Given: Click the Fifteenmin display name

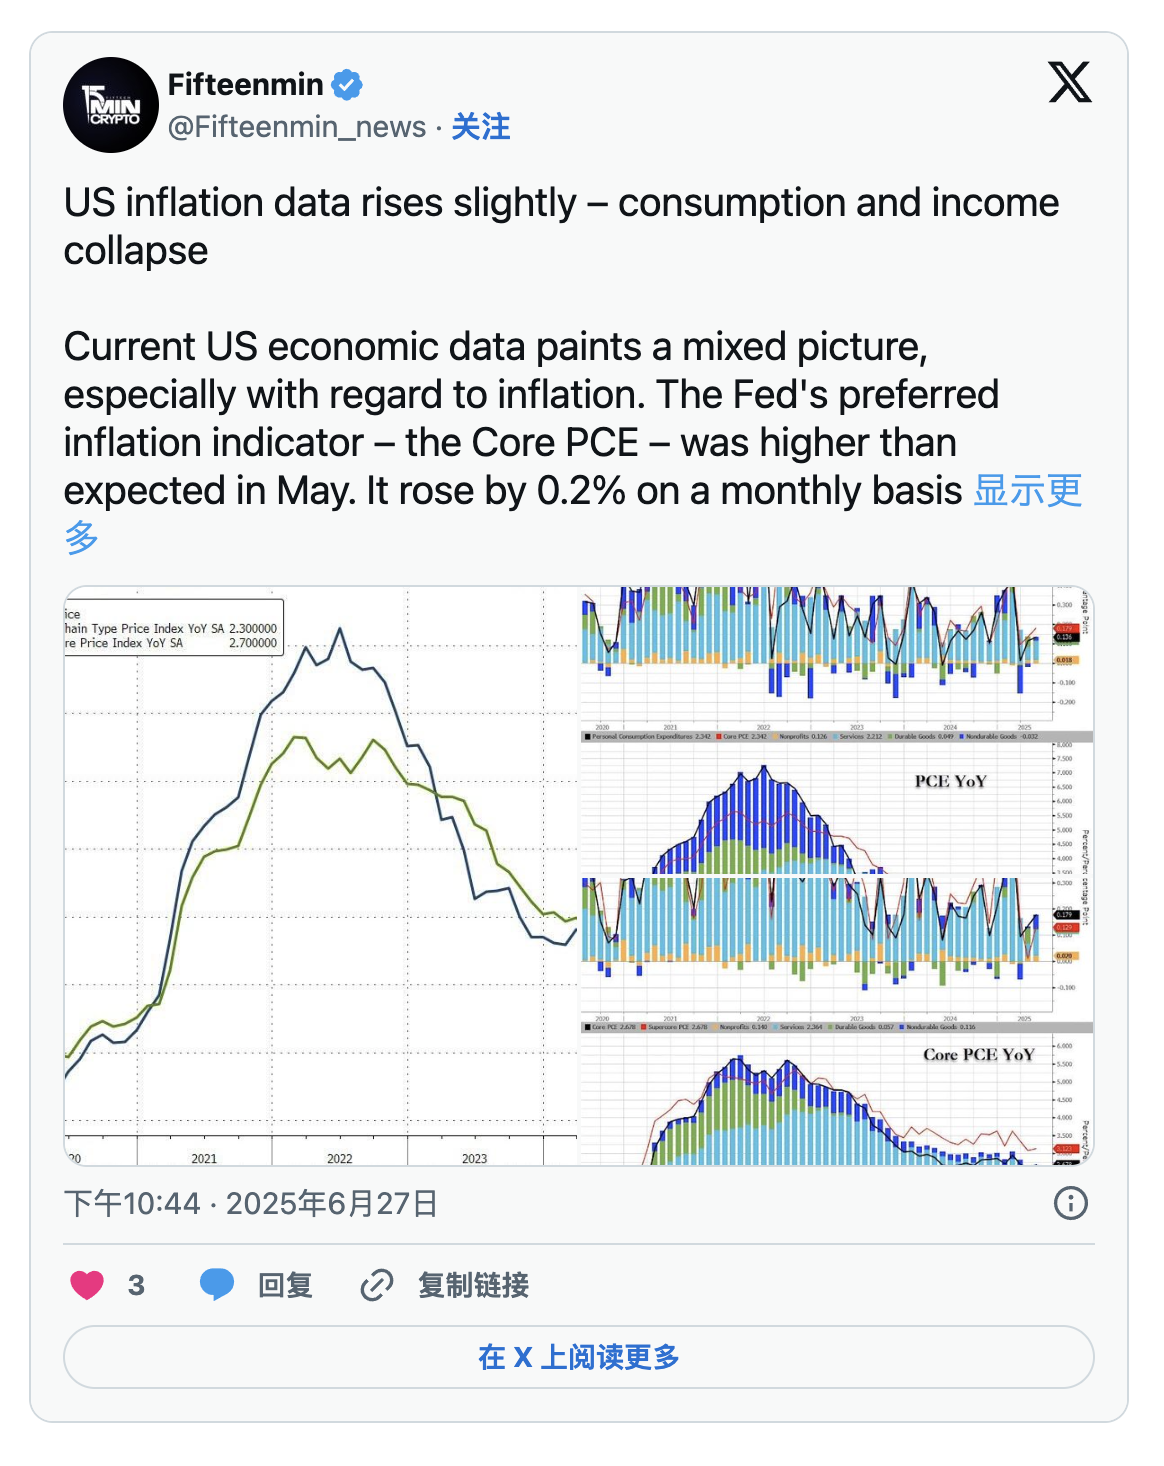Looking at the screenshot, I should 245,85.
